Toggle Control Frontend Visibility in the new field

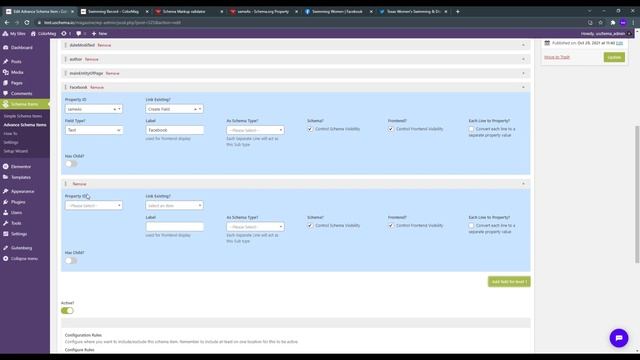tap(391, 226)
